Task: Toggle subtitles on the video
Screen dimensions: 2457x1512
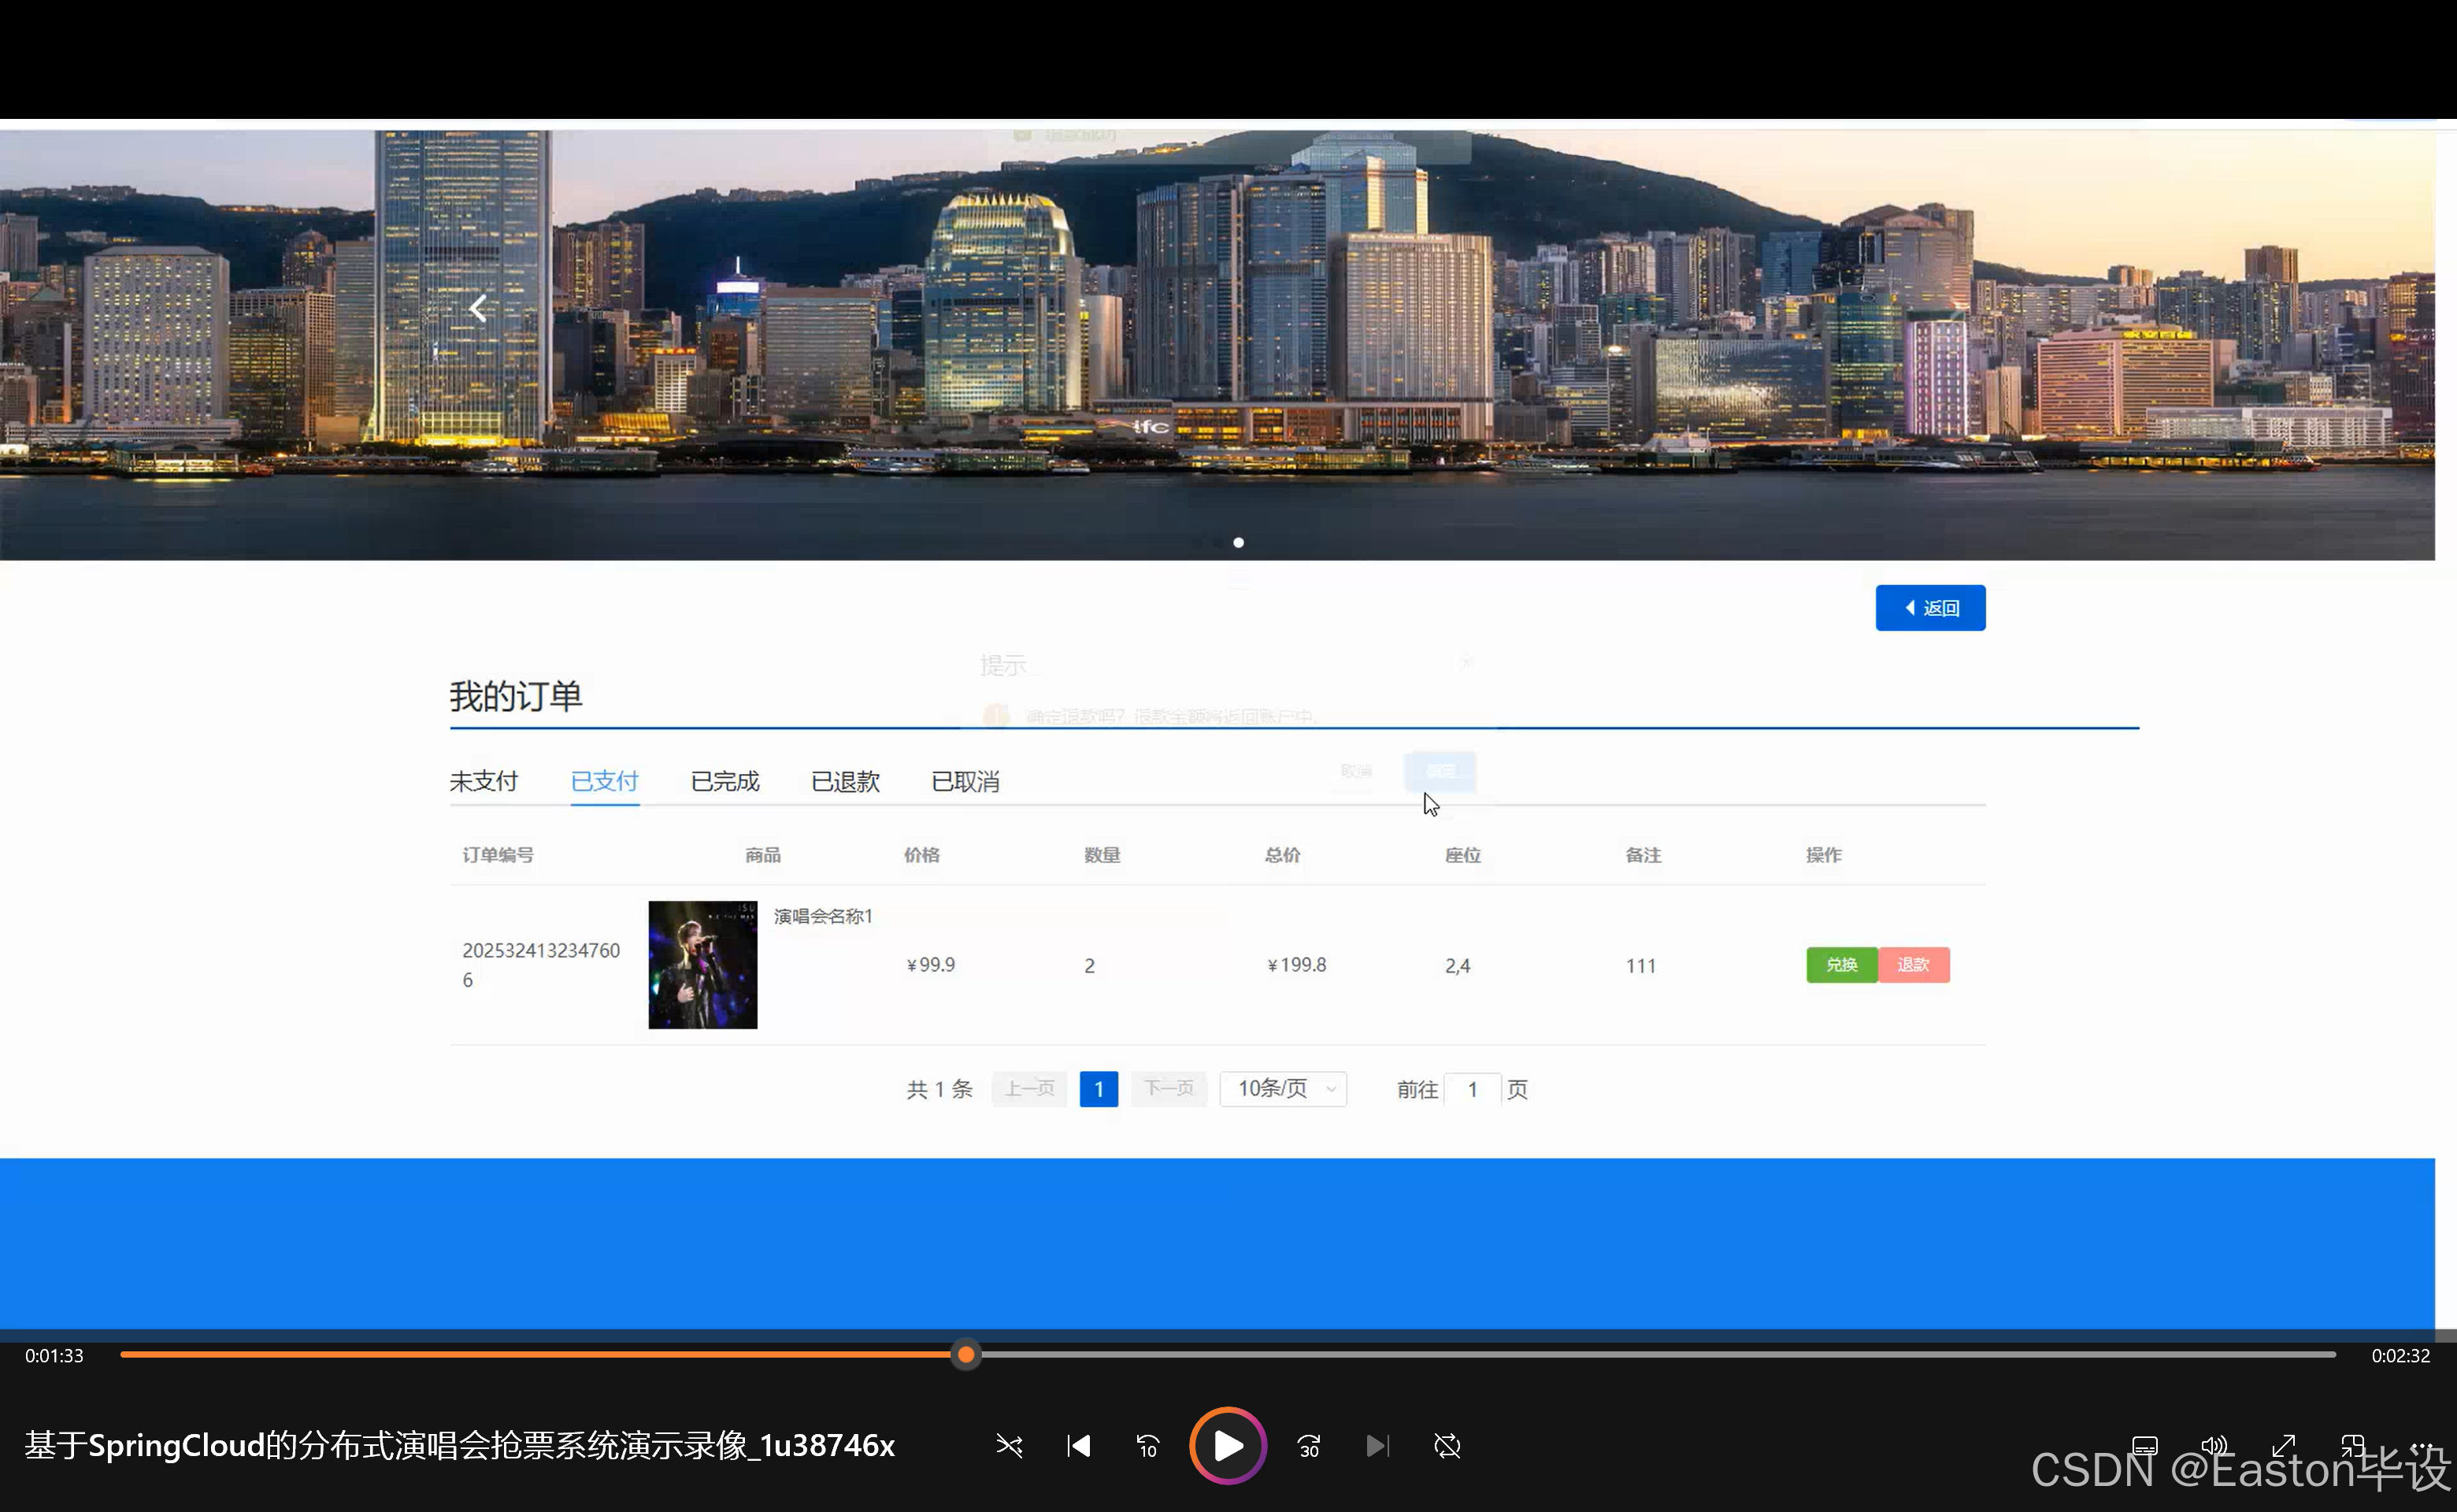Action: (2144, 1446)
